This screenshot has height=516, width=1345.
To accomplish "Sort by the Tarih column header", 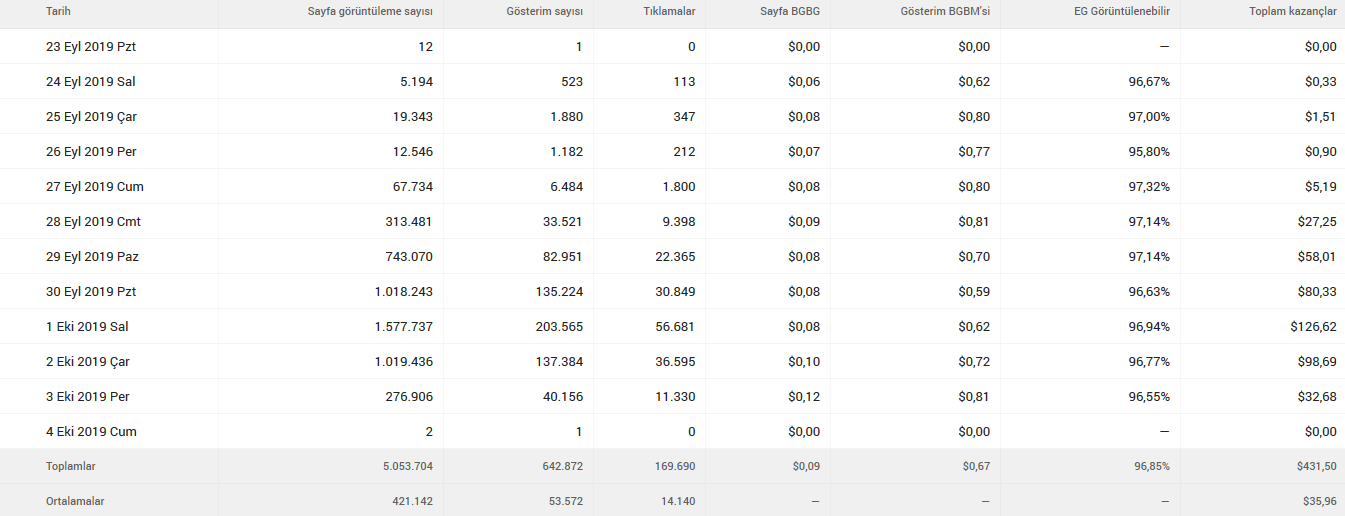I will click(x=58, y=11).
